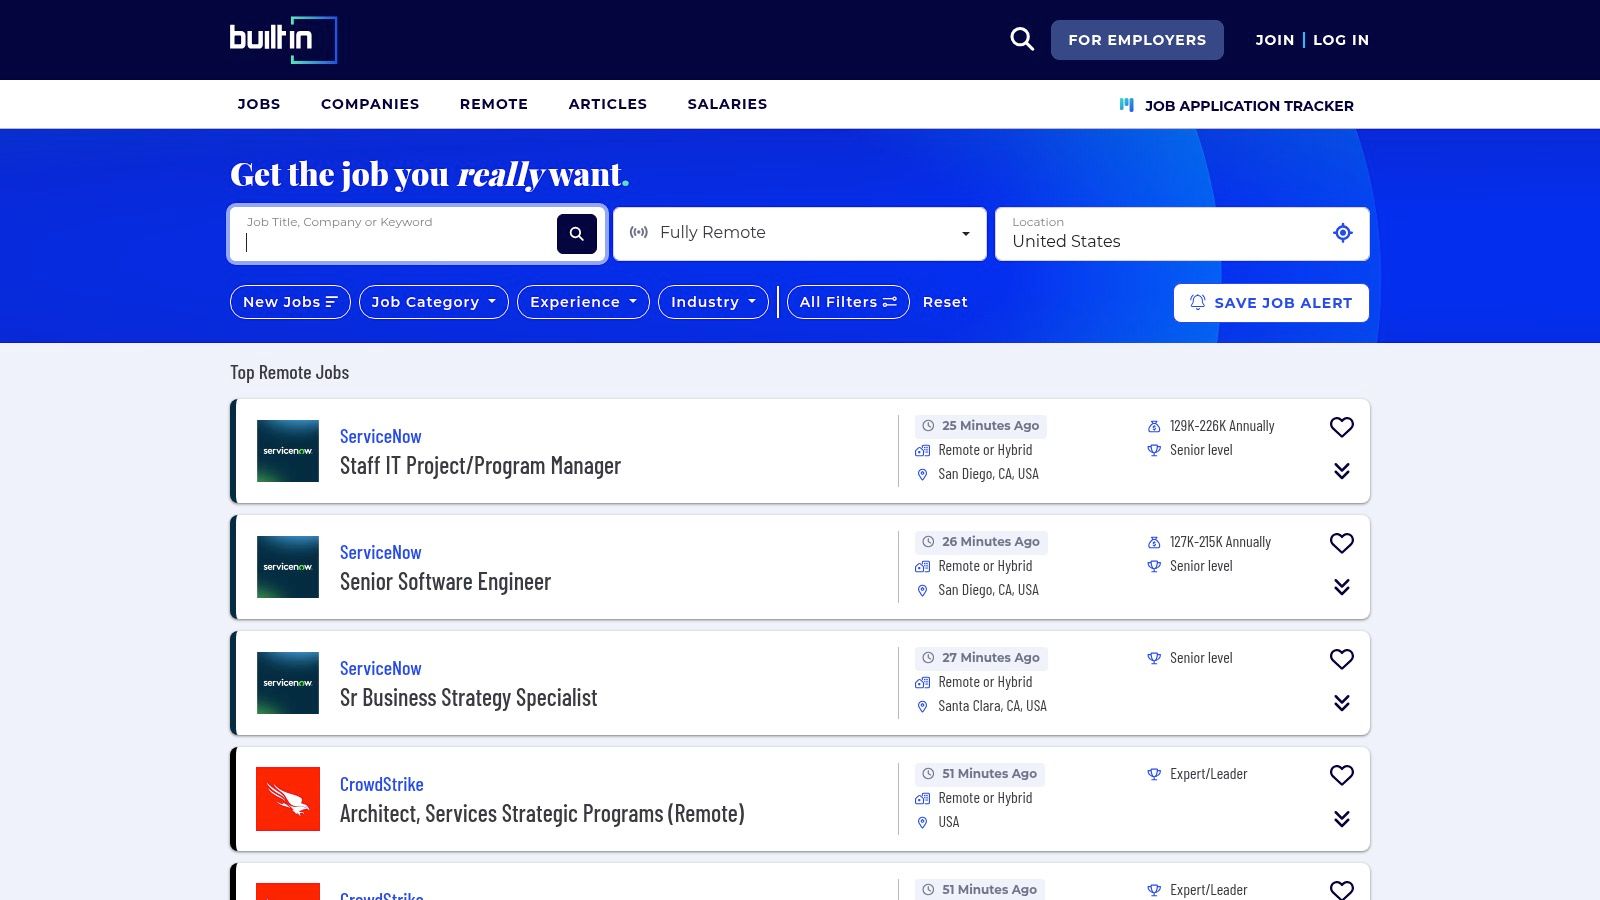Save the Senior Software Engineer job heart

[x=1342, y=543]
